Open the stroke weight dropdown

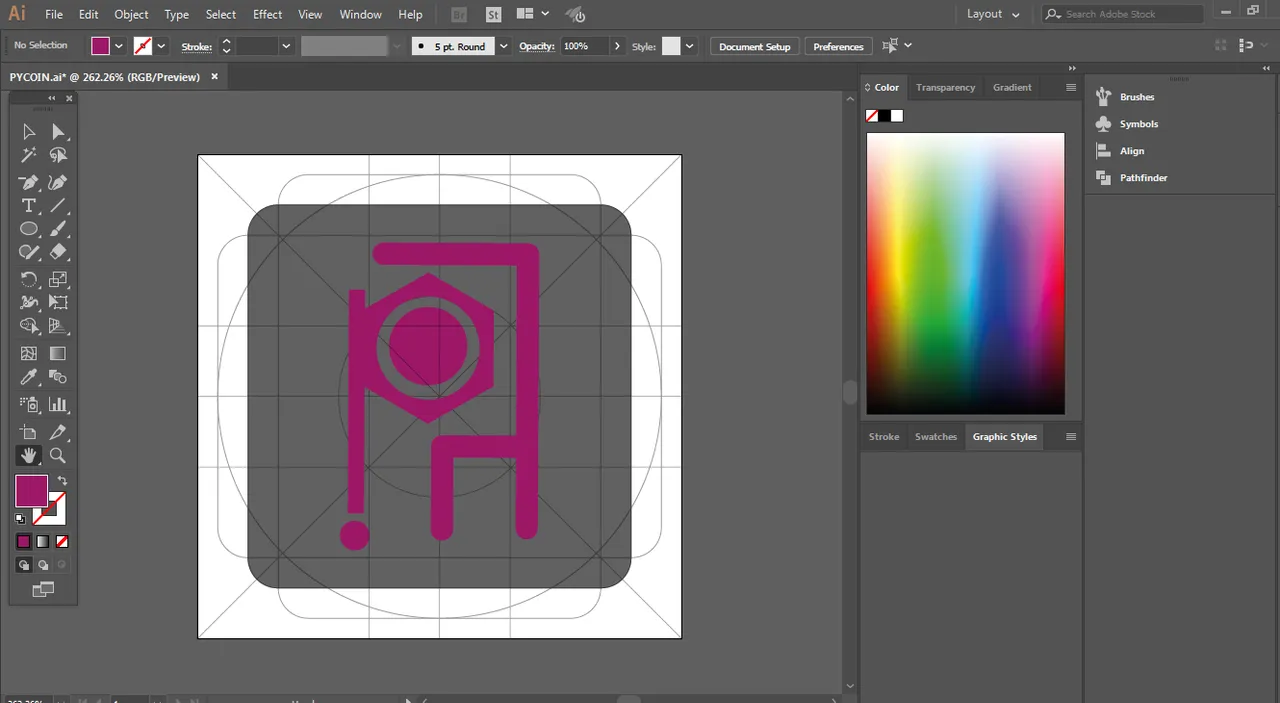click(286, 46)
